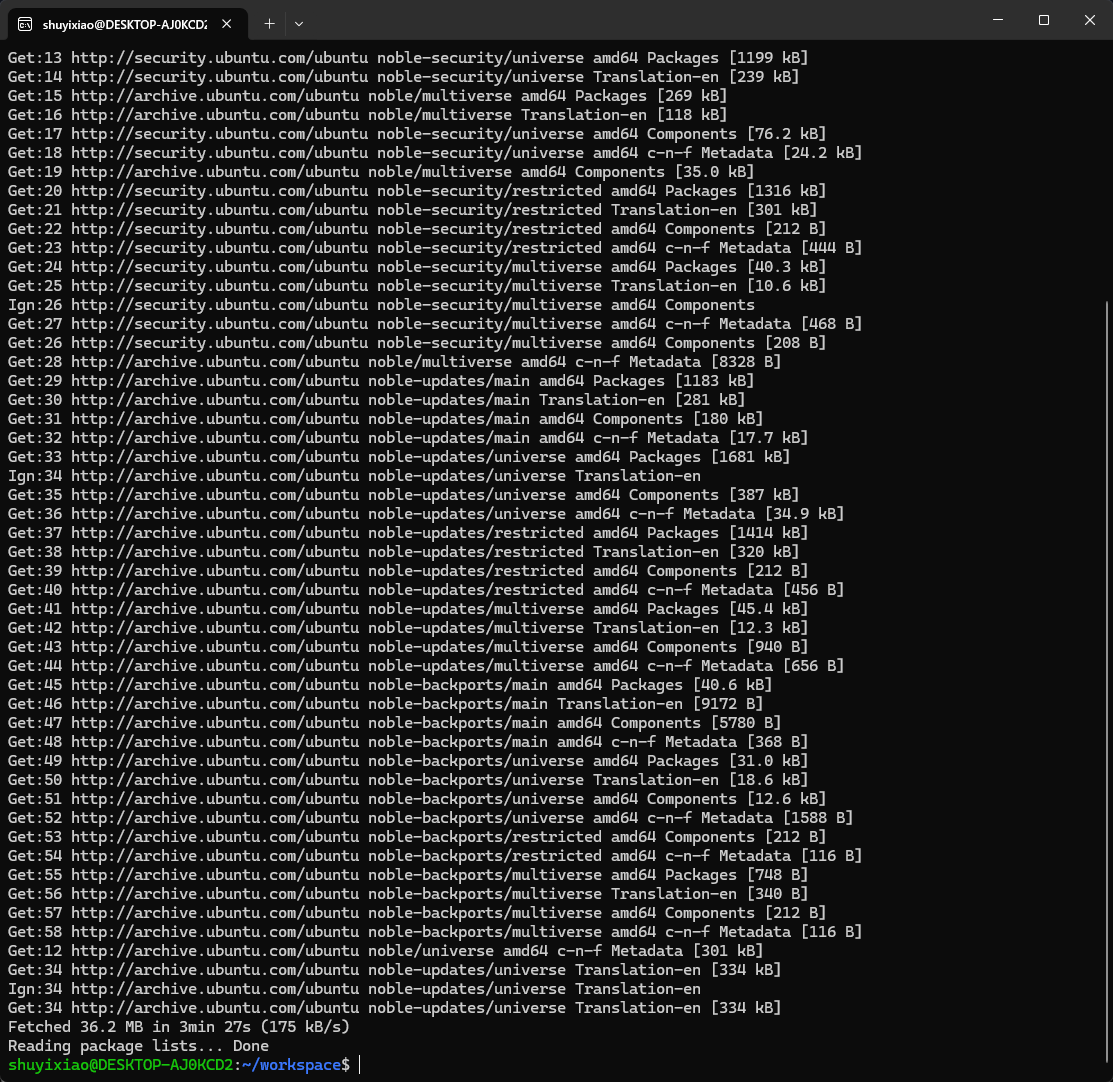The image size is (1113, 1082).
Task: Click the Get:55 multiverse Packages [748 B] line
Action: click(x=408, y=875)
